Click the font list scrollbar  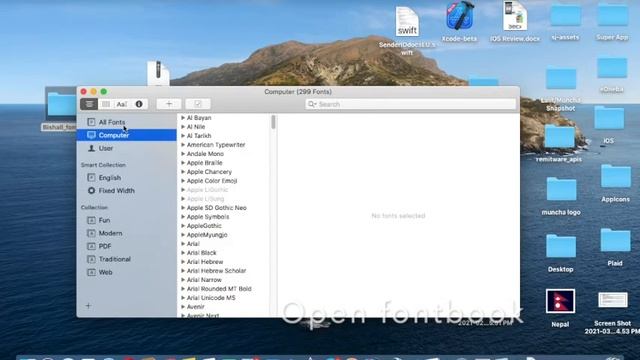[x=273, y=122]
